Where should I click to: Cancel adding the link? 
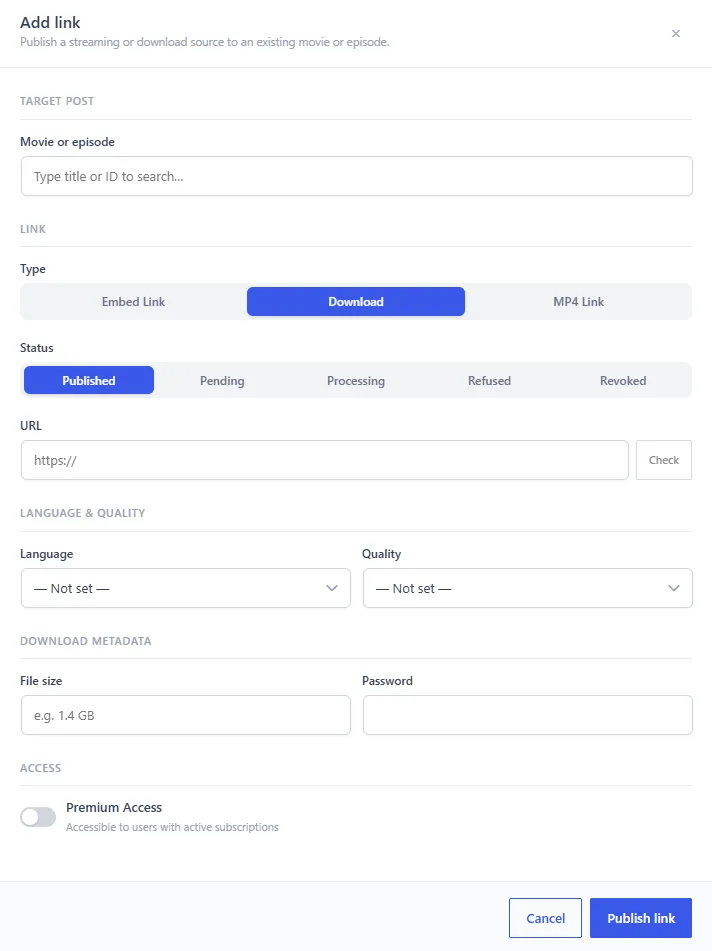[545, 918]
